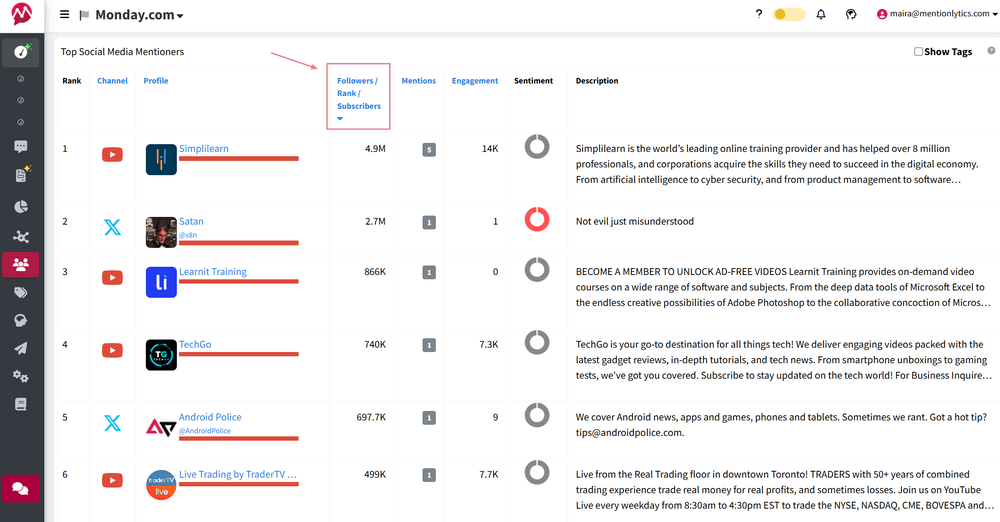Open the dashboard gauge sidebar icon
Viewport: 1000px width, 522px height.
pos(21,52)
